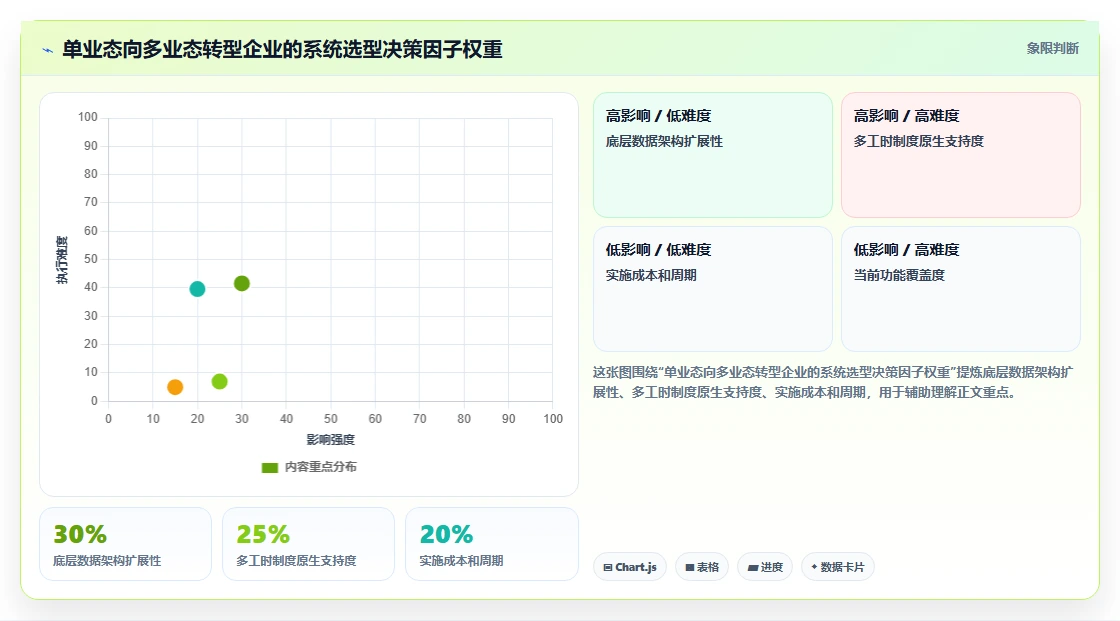
Task: Click the 象限判断 label
Action: (1053, 49)
